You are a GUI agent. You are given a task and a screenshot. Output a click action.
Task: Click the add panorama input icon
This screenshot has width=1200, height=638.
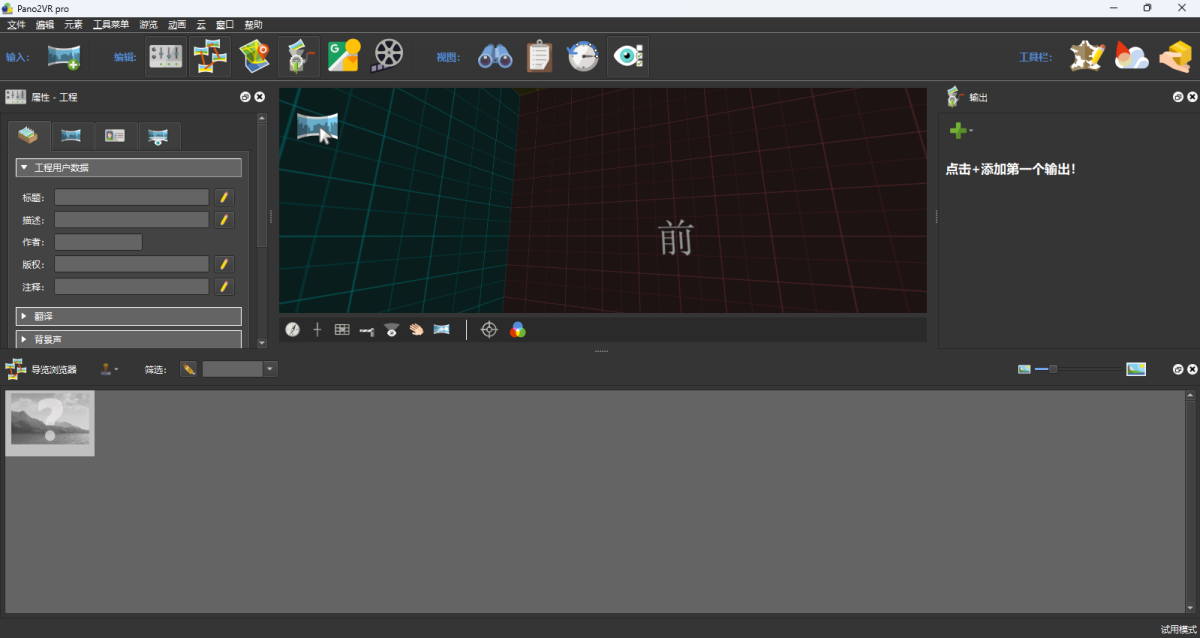pos(64,57)
